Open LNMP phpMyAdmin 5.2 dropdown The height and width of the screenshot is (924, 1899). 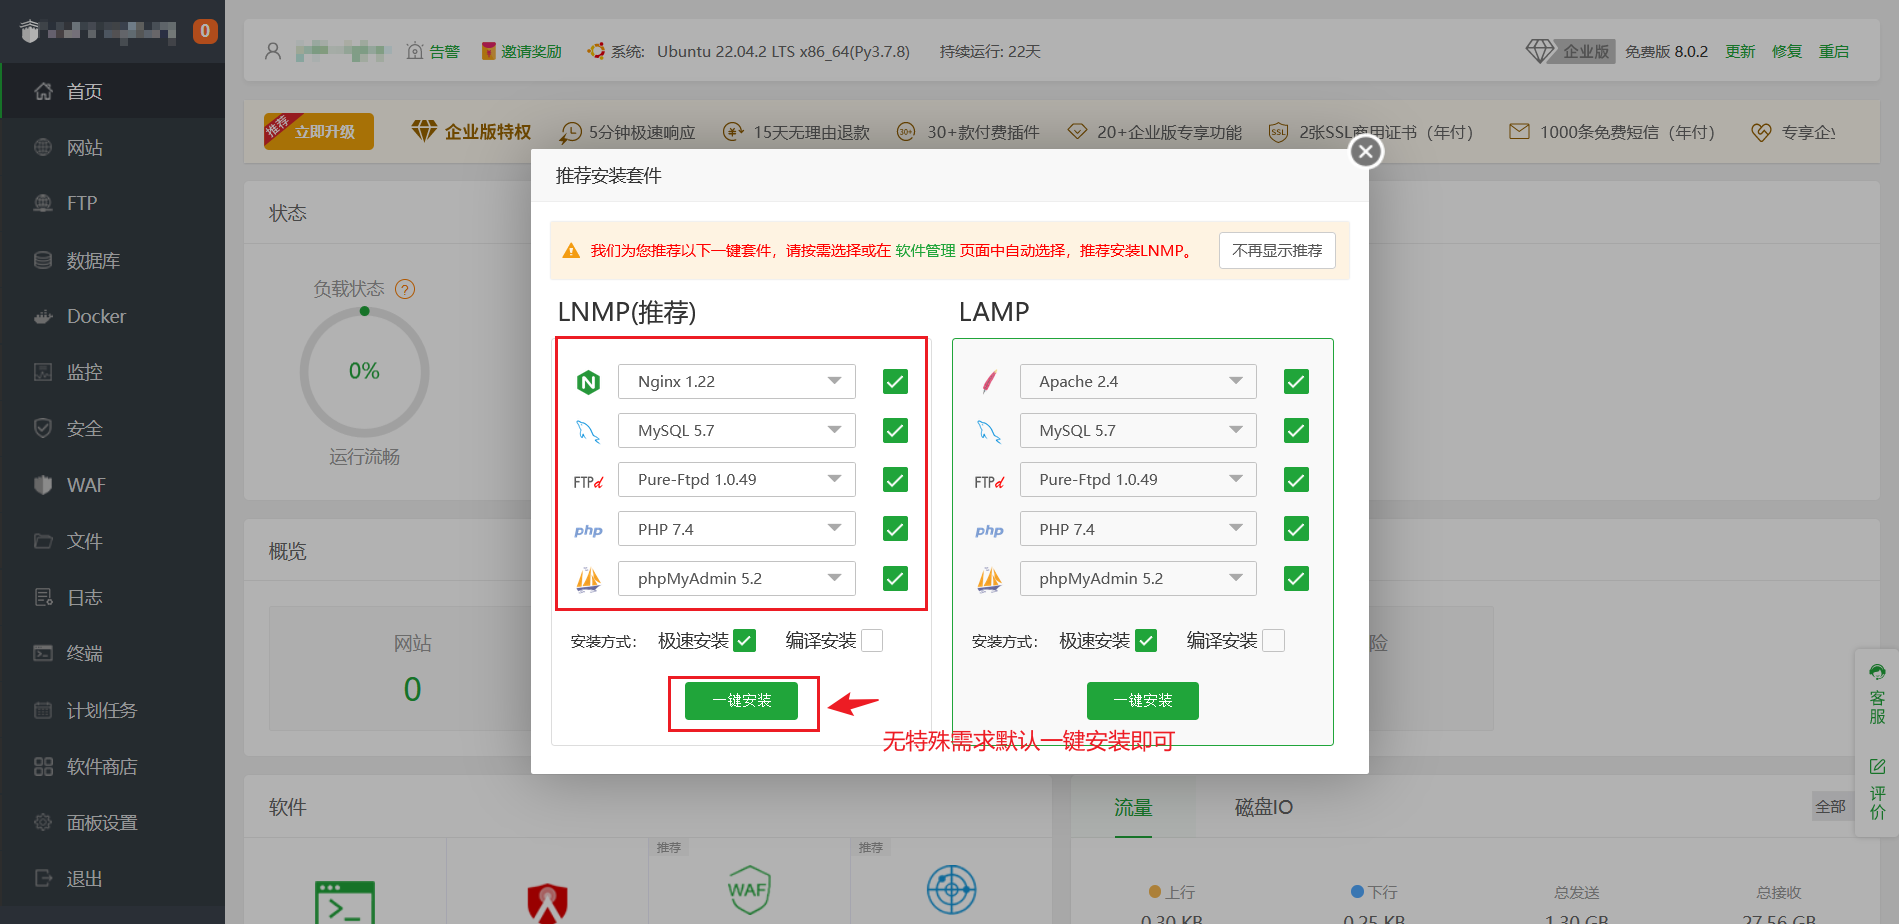[737, 579]
